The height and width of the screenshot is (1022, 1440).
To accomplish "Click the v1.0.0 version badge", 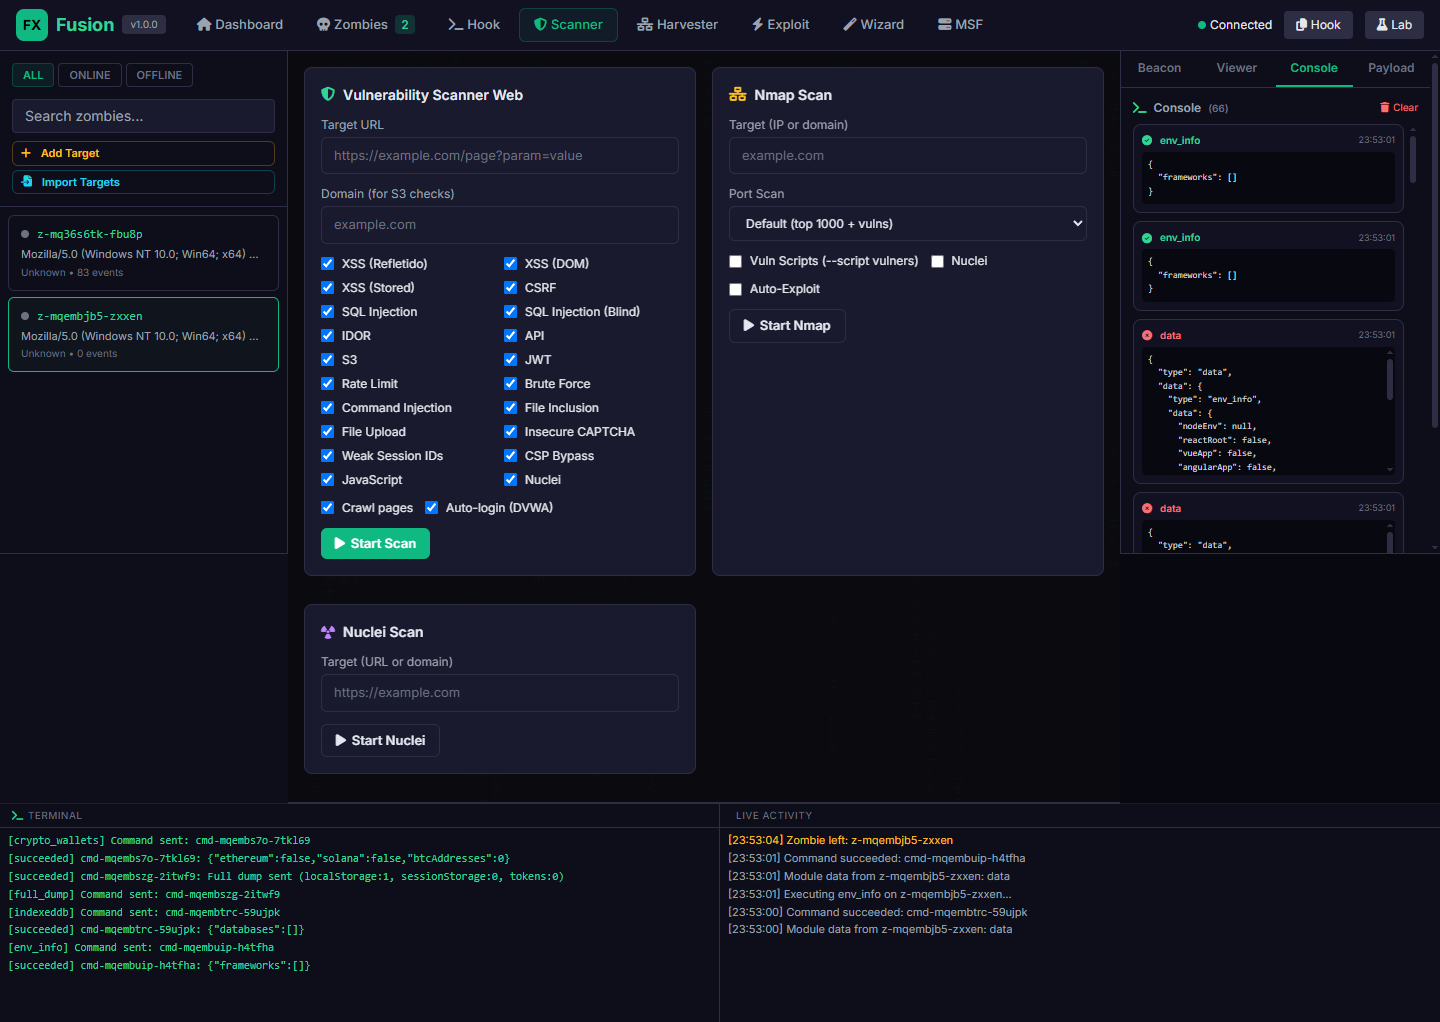I will click(x=144, y=25).
